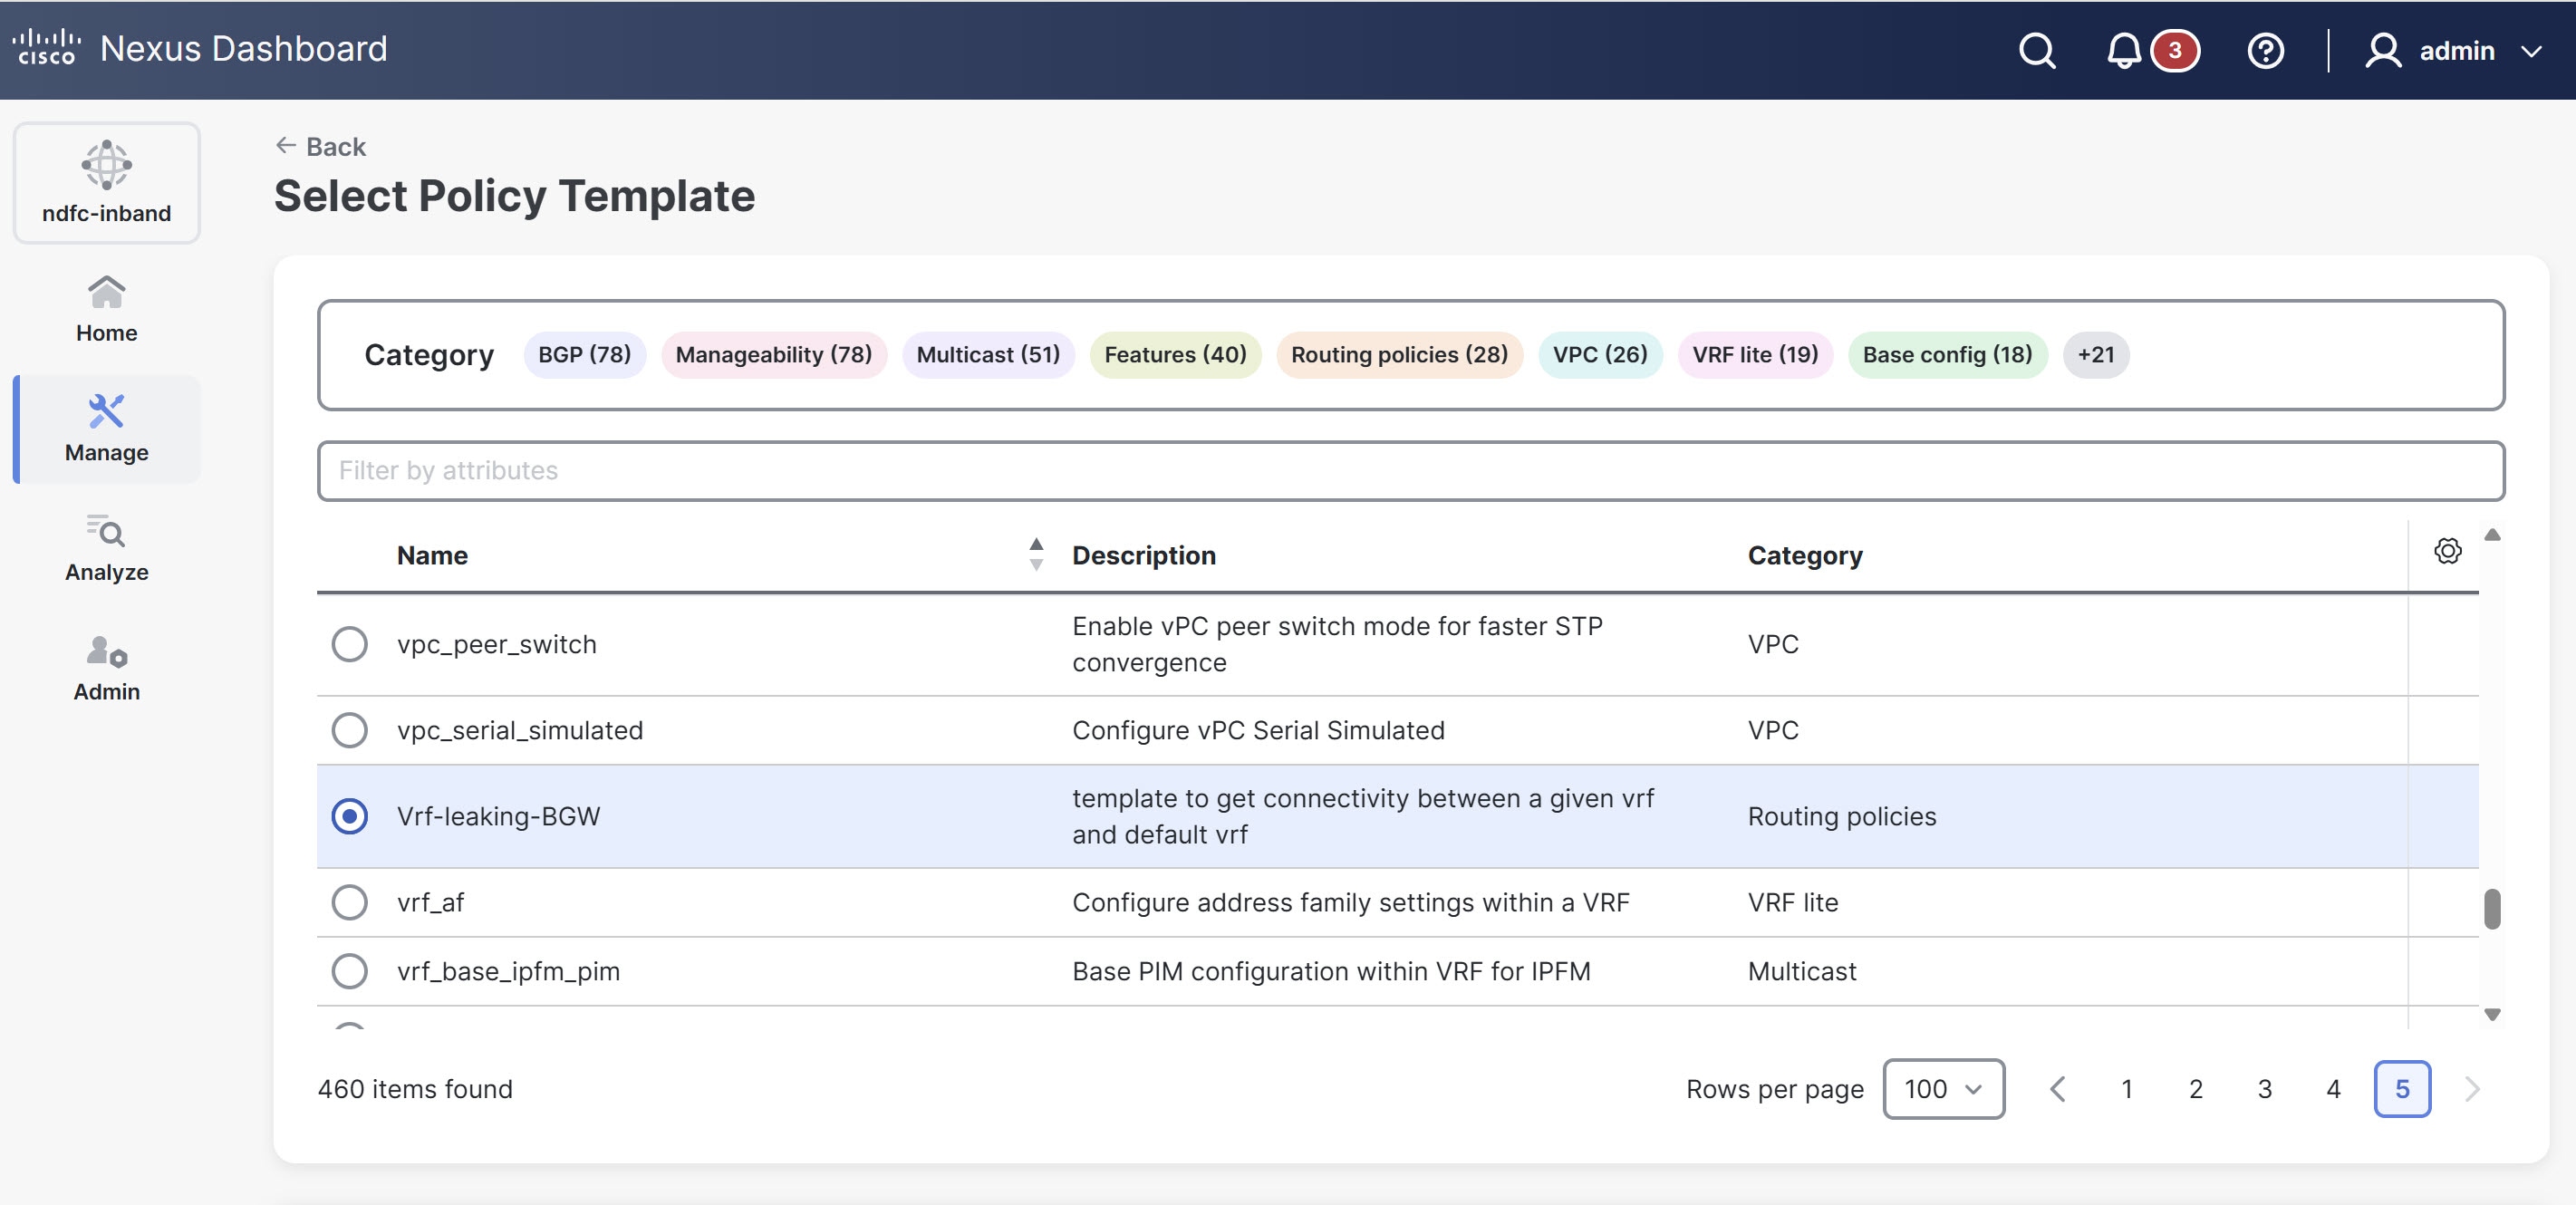Go to page 2
The width and height of the screenshot is (2576, 1205).
[x=2195, y=1089]
